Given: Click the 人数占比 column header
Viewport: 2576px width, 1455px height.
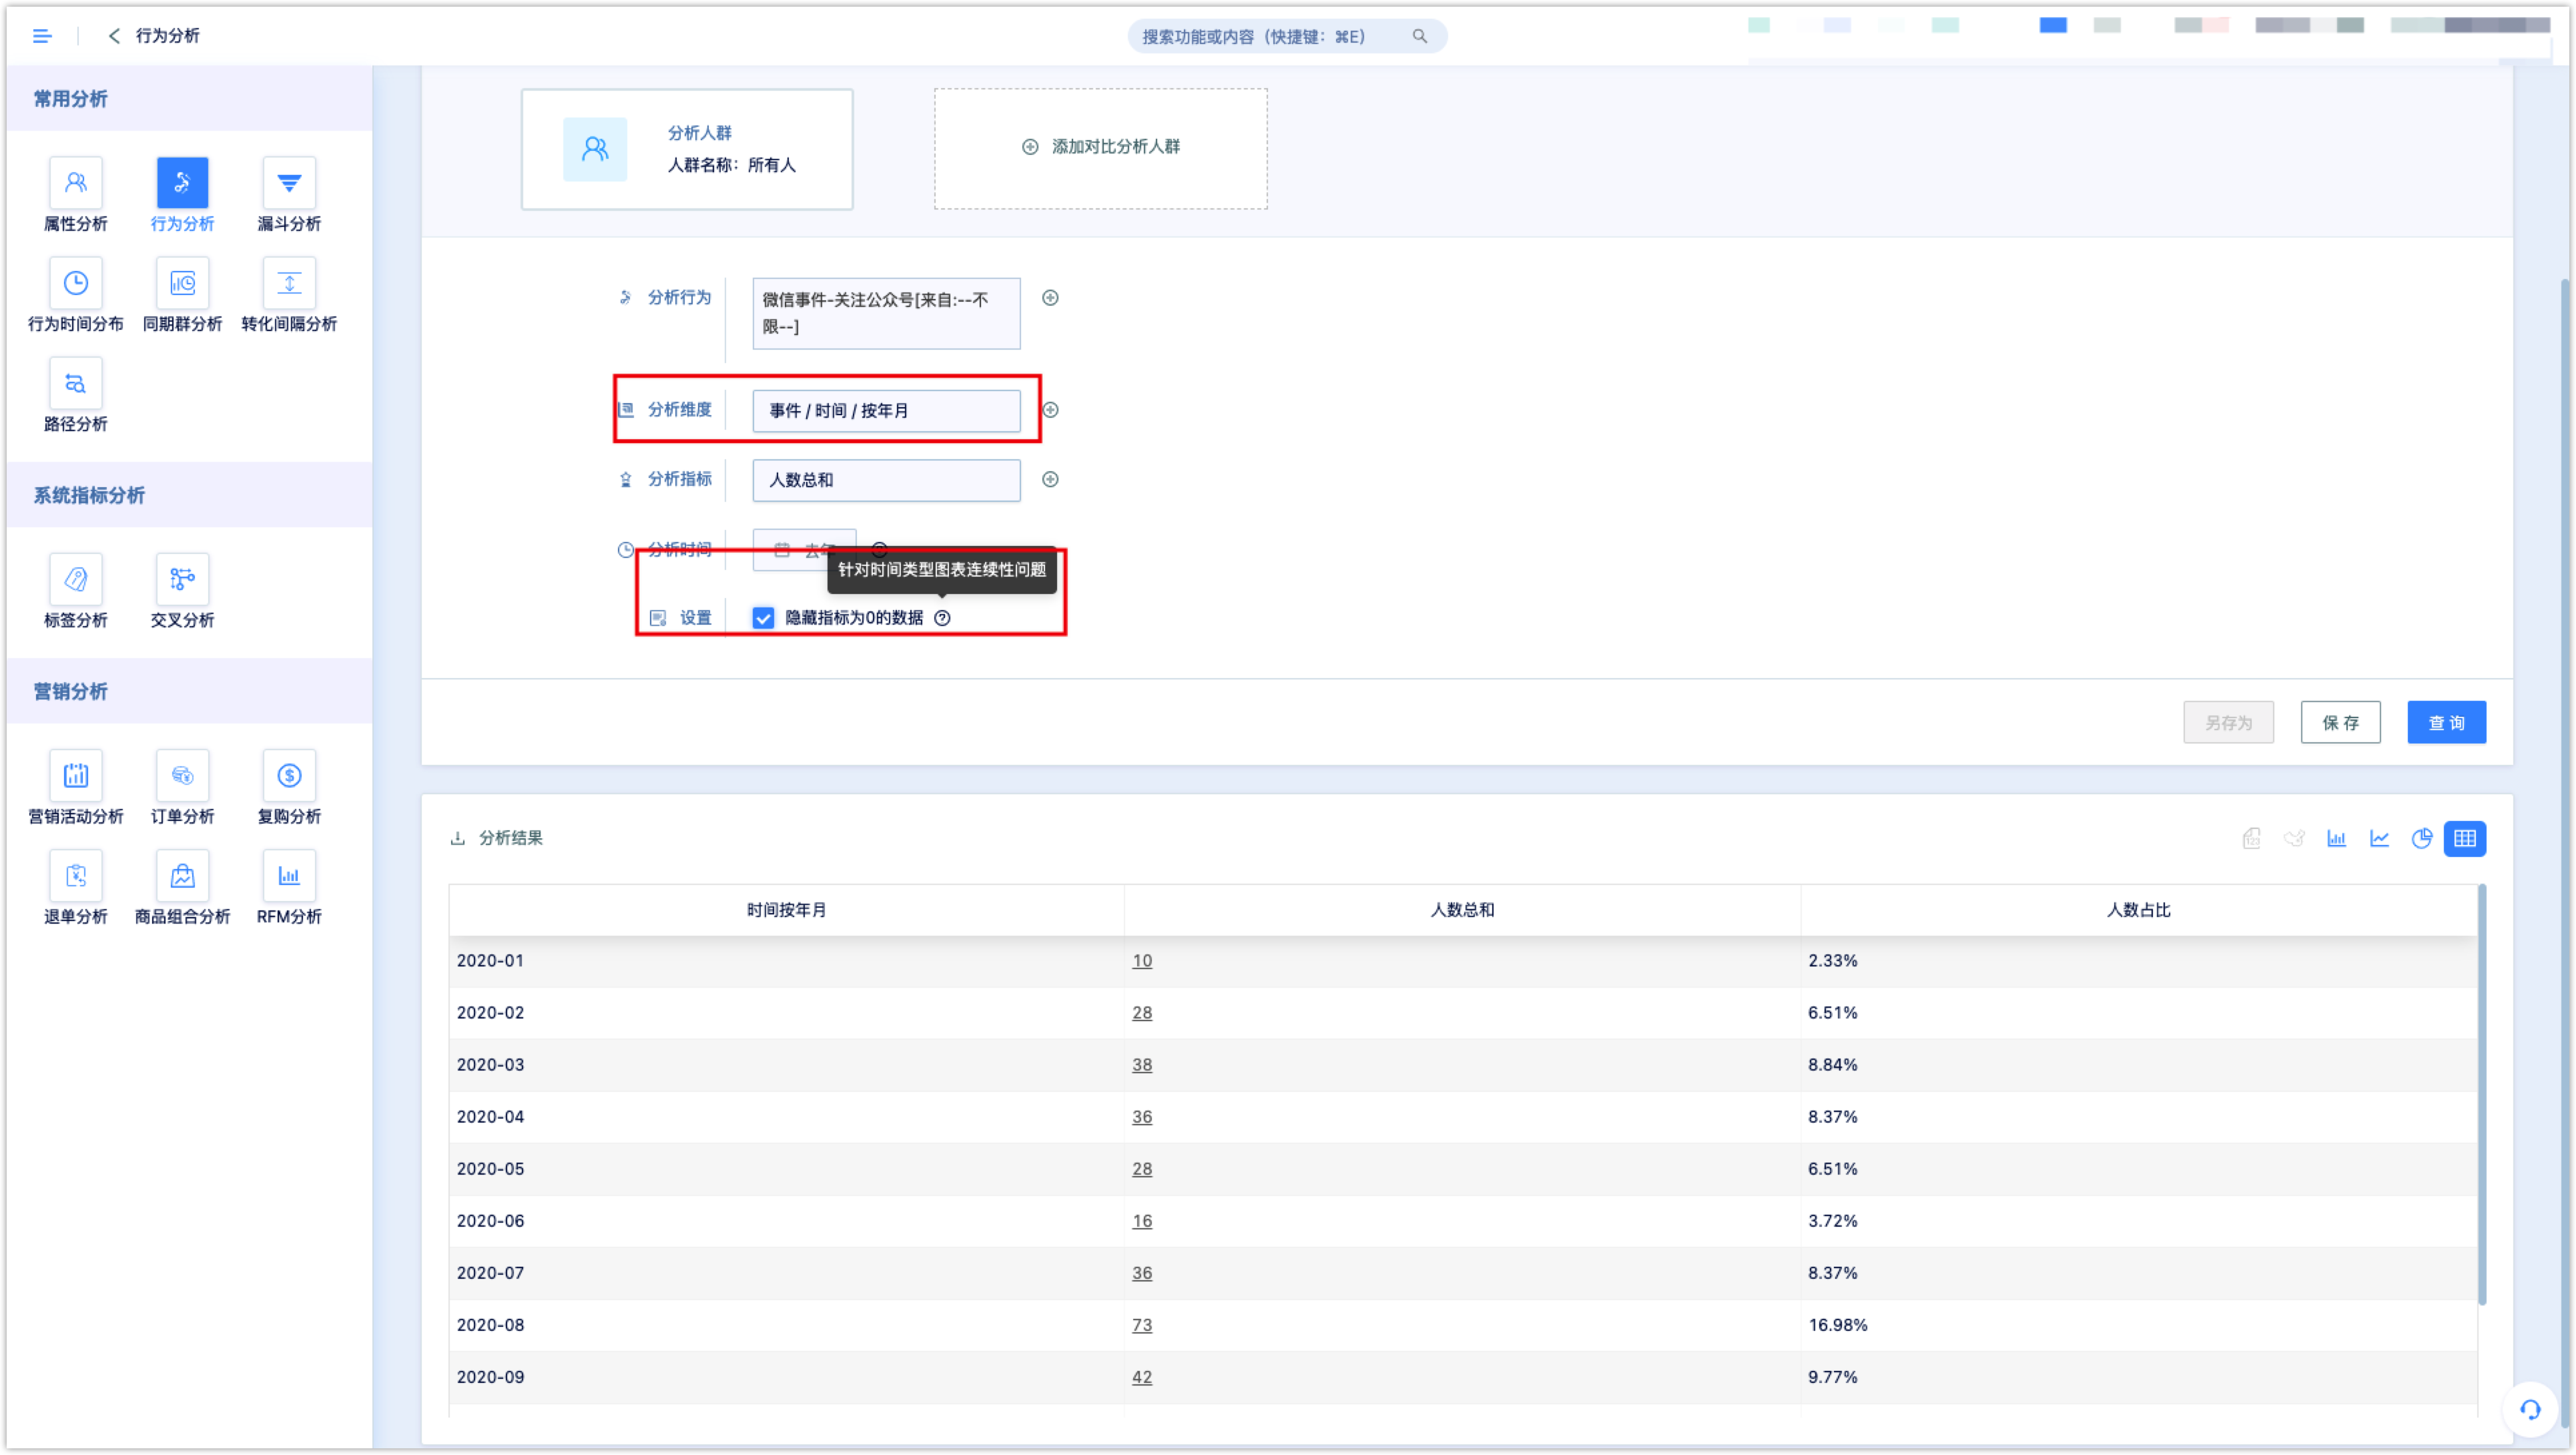Looking at the screenshot, I should coord(2138,909).
